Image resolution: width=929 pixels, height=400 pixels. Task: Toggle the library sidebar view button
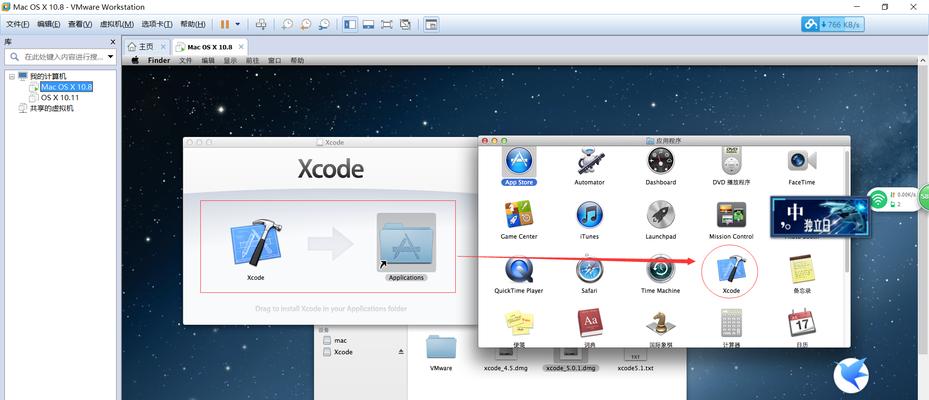350,24
